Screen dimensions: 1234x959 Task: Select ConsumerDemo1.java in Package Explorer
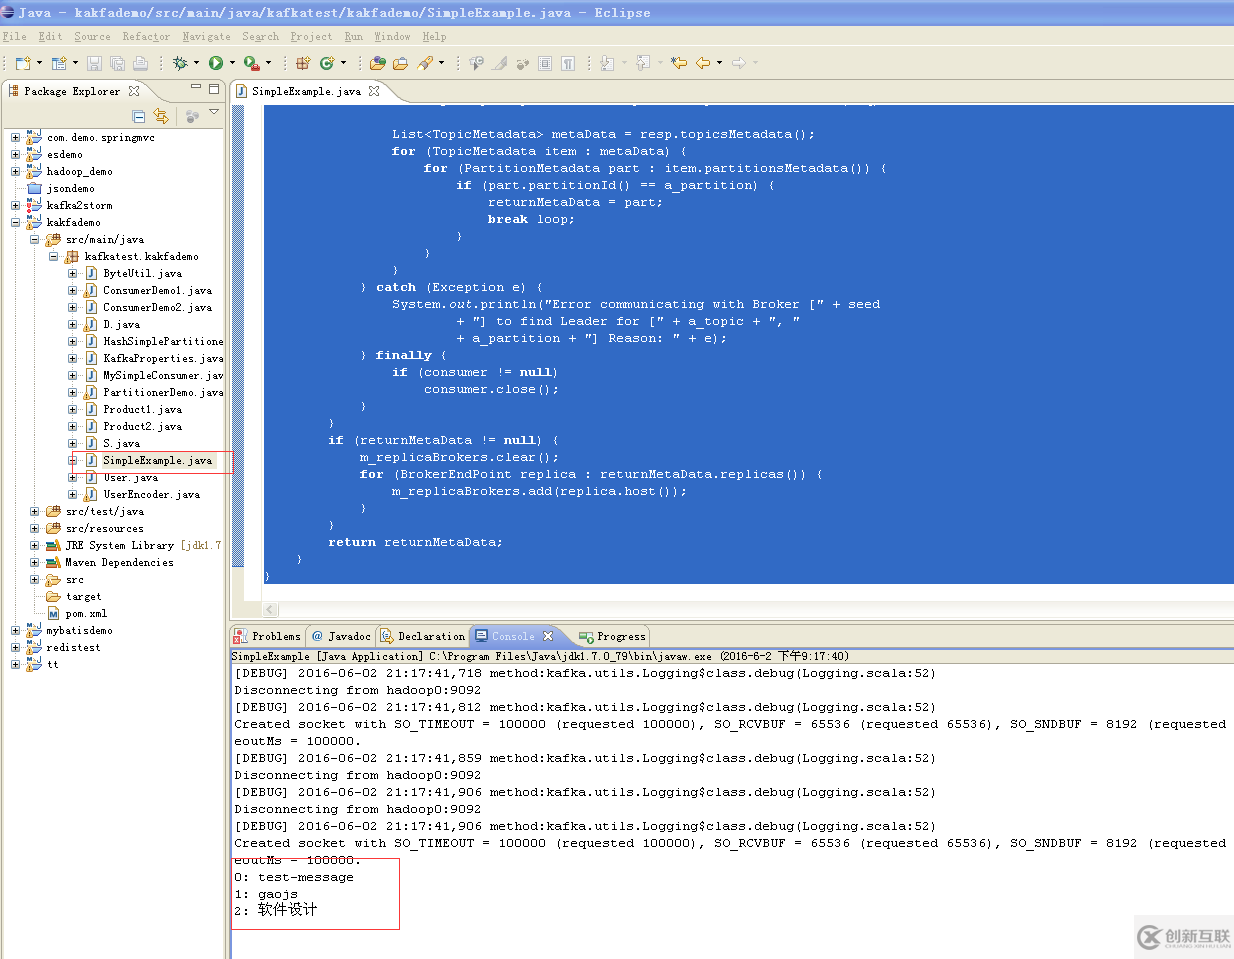click(157, 290)
